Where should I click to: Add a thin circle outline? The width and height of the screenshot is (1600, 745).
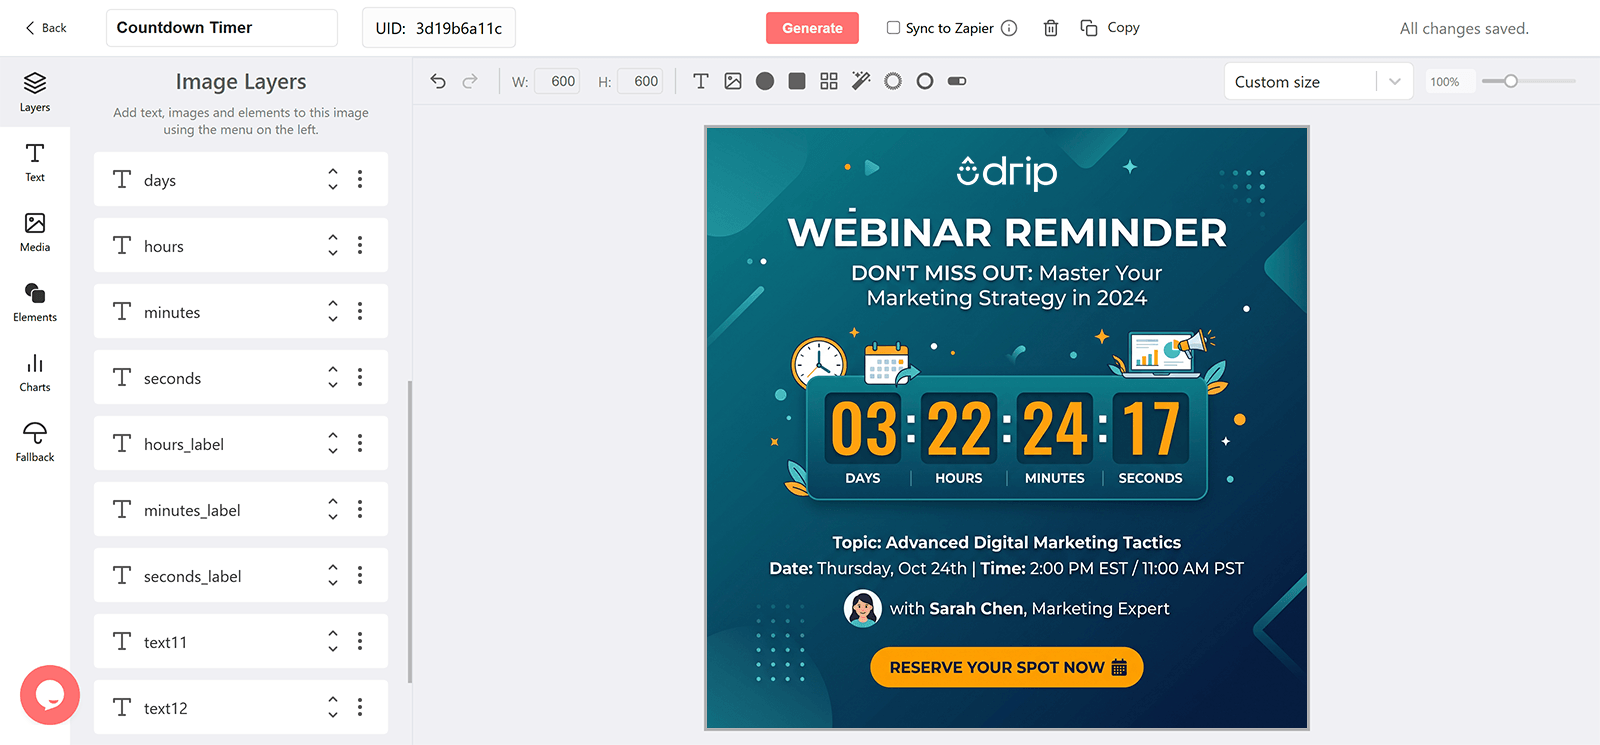pyautogui.click(x=925, y=81)
